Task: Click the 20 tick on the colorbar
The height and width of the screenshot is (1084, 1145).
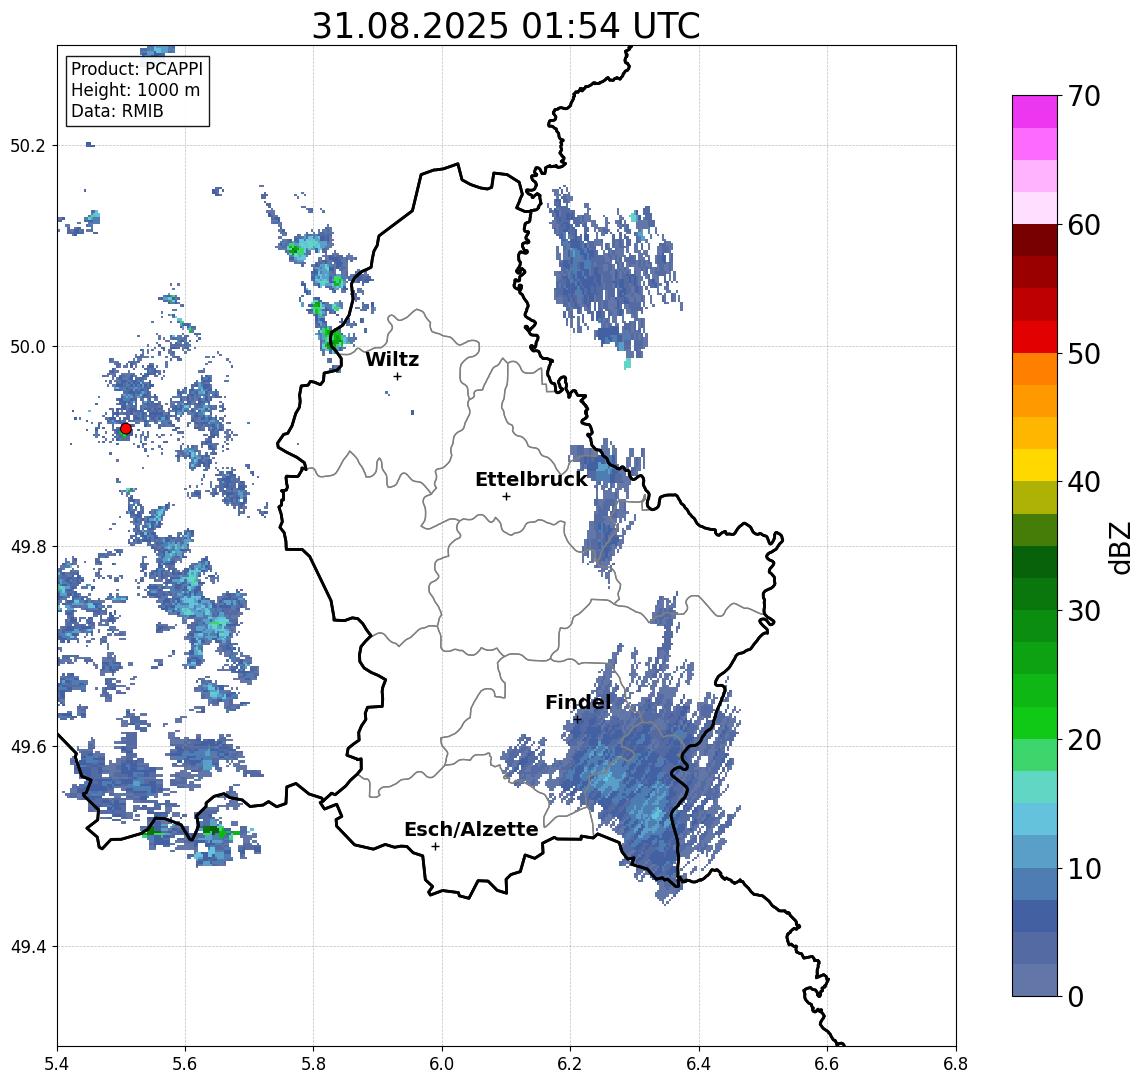Action: [1084, 739]
